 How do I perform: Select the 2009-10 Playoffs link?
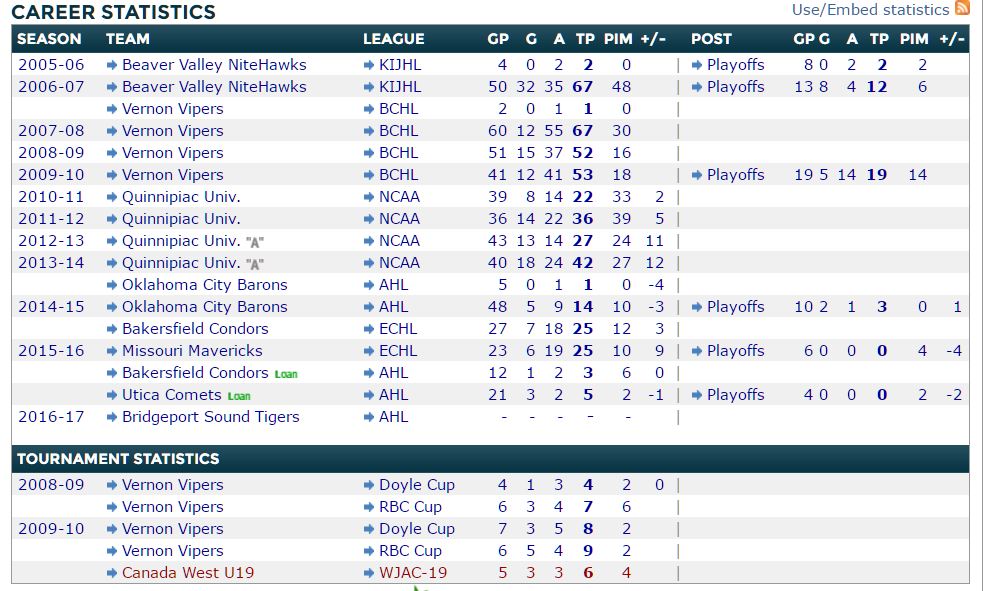pyautogui.click(x=735, y=175)
